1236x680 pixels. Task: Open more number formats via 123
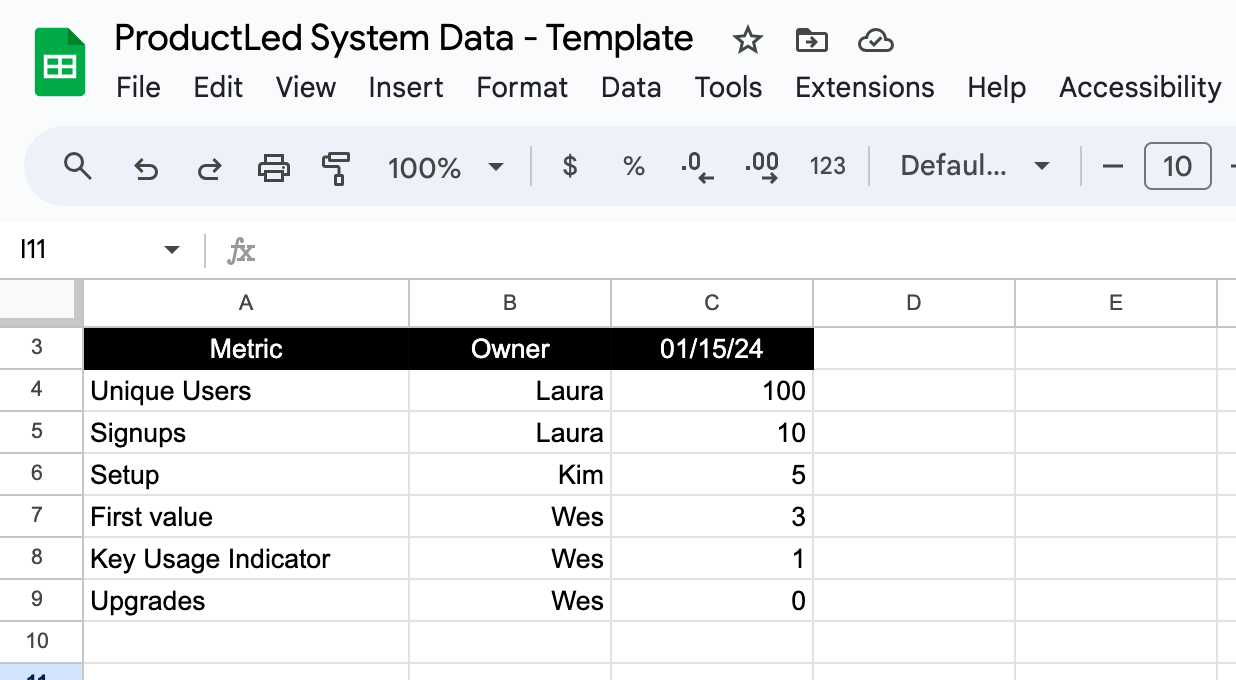pos(828,167)
